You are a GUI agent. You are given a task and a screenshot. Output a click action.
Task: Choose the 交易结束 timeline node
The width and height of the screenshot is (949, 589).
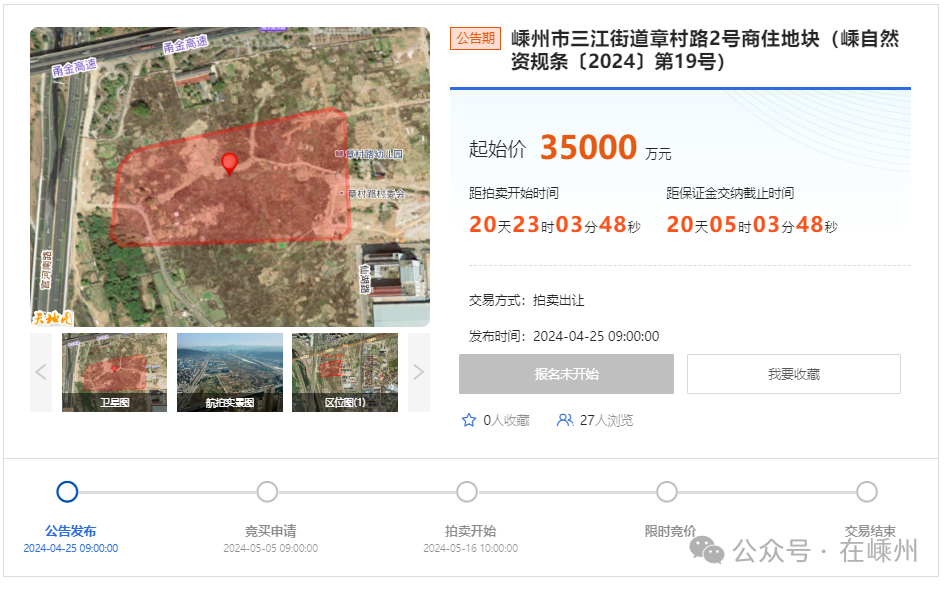click(867, 492)
